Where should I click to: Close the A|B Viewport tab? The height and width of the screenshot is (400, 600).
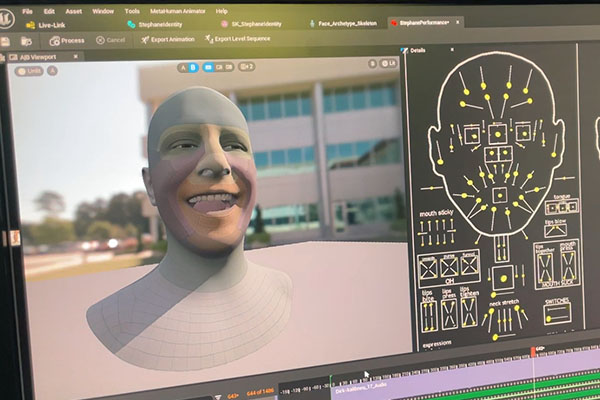(x=75, y=57)
